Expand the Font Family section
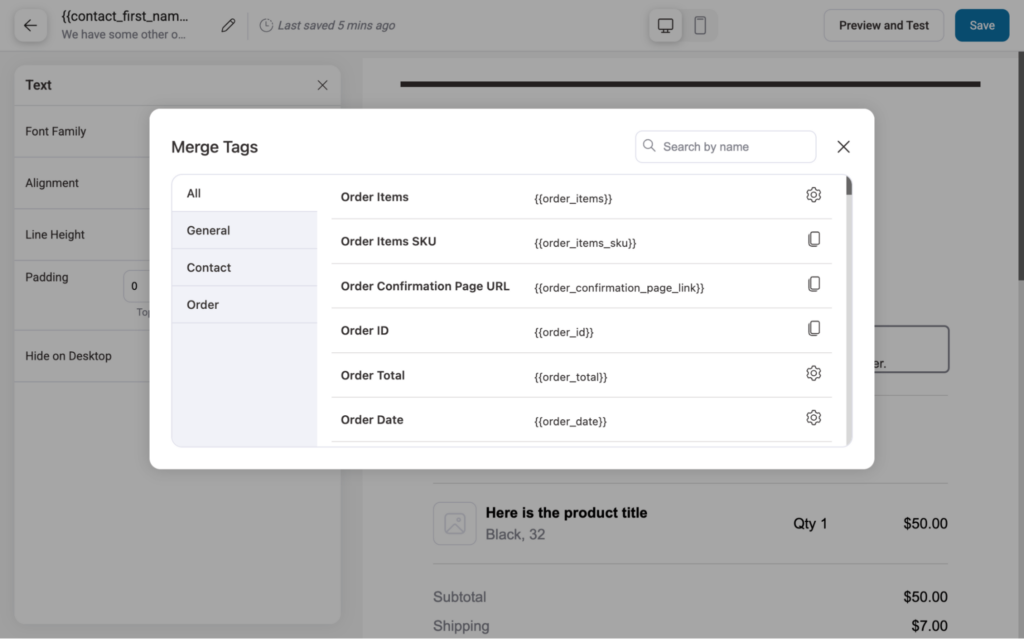 point(57,131)
